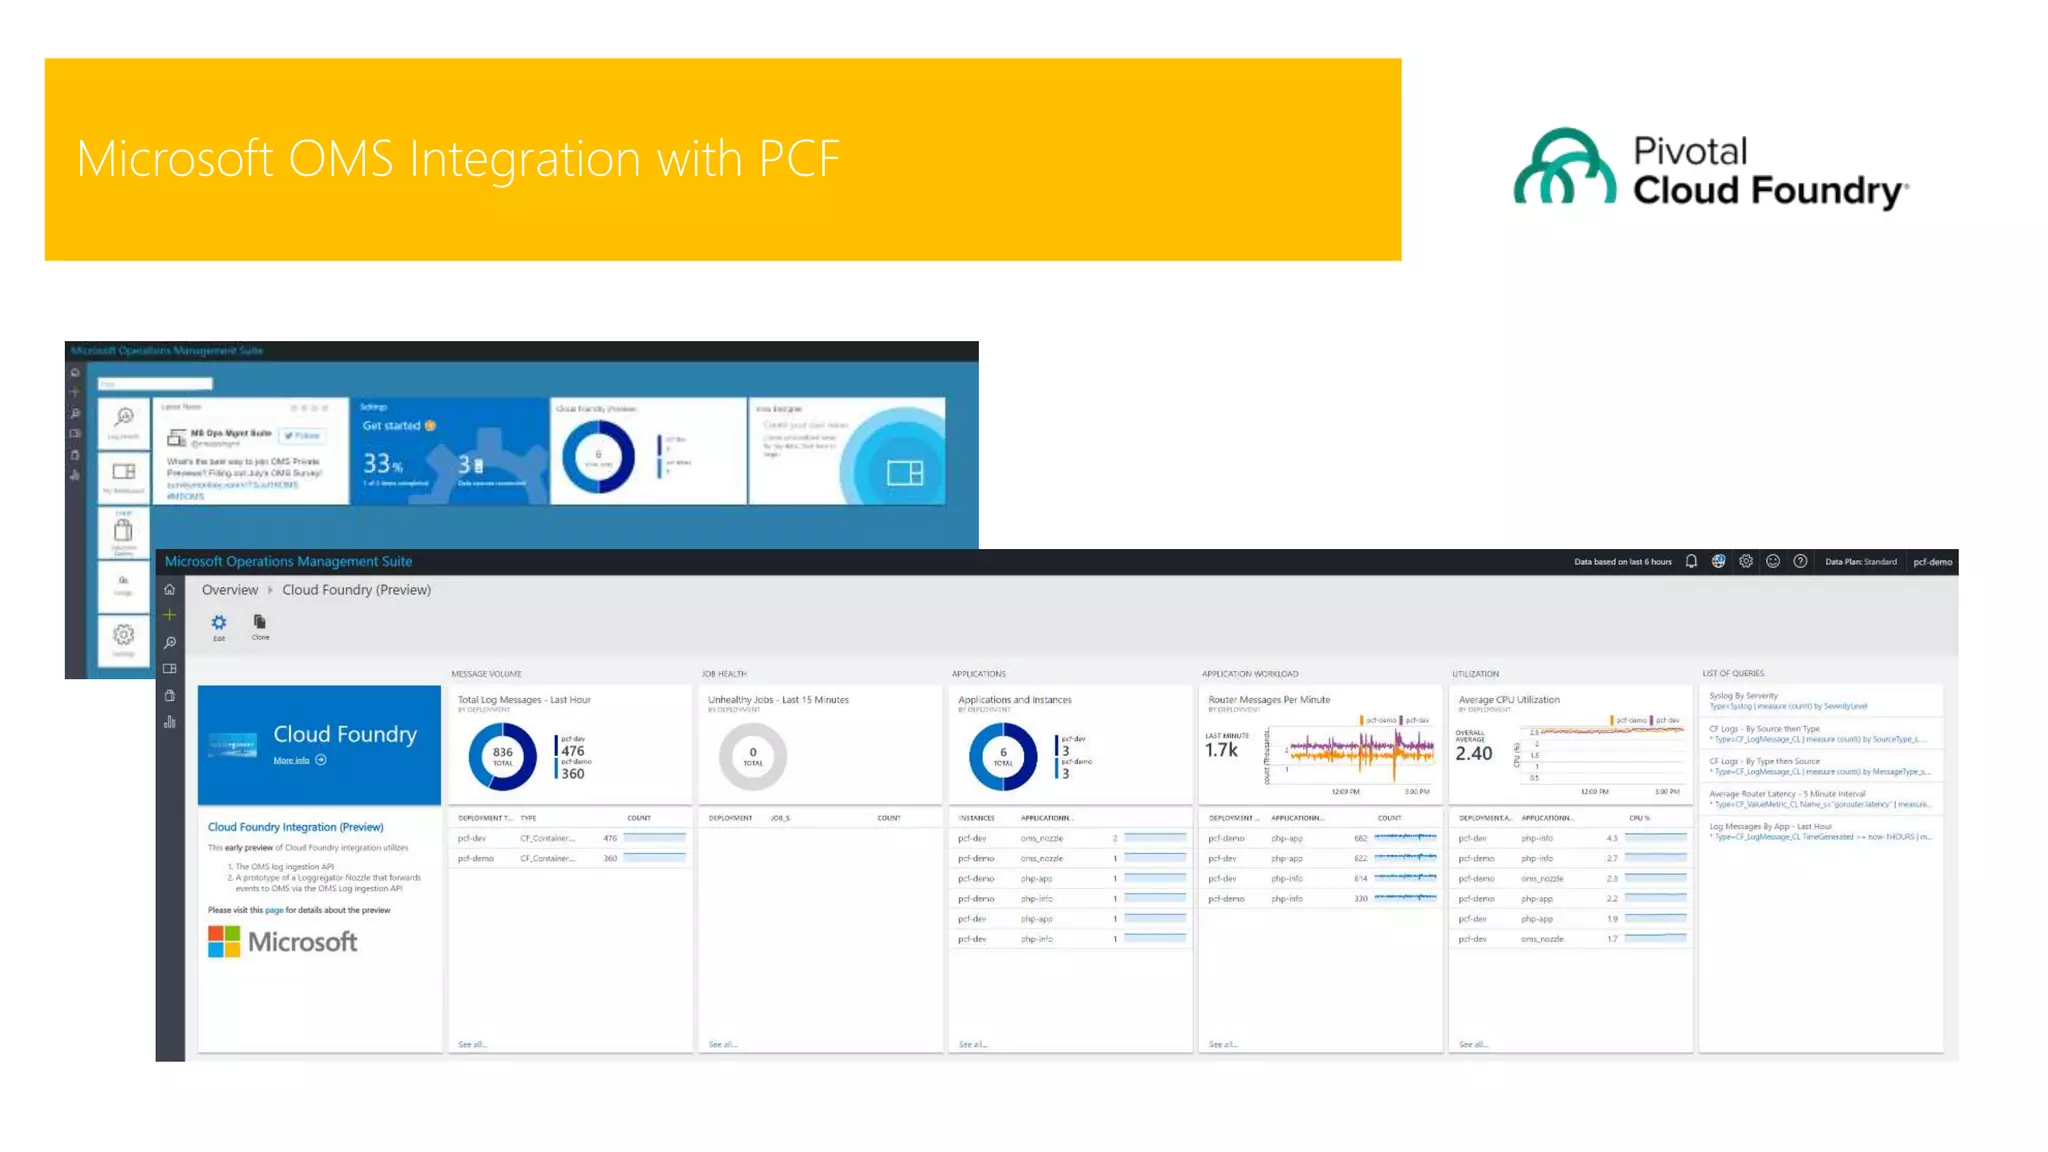Click the Edit gear icon
This screenshot has height=1152, width=2048.
pyautogui.click(x=219, y=624)
